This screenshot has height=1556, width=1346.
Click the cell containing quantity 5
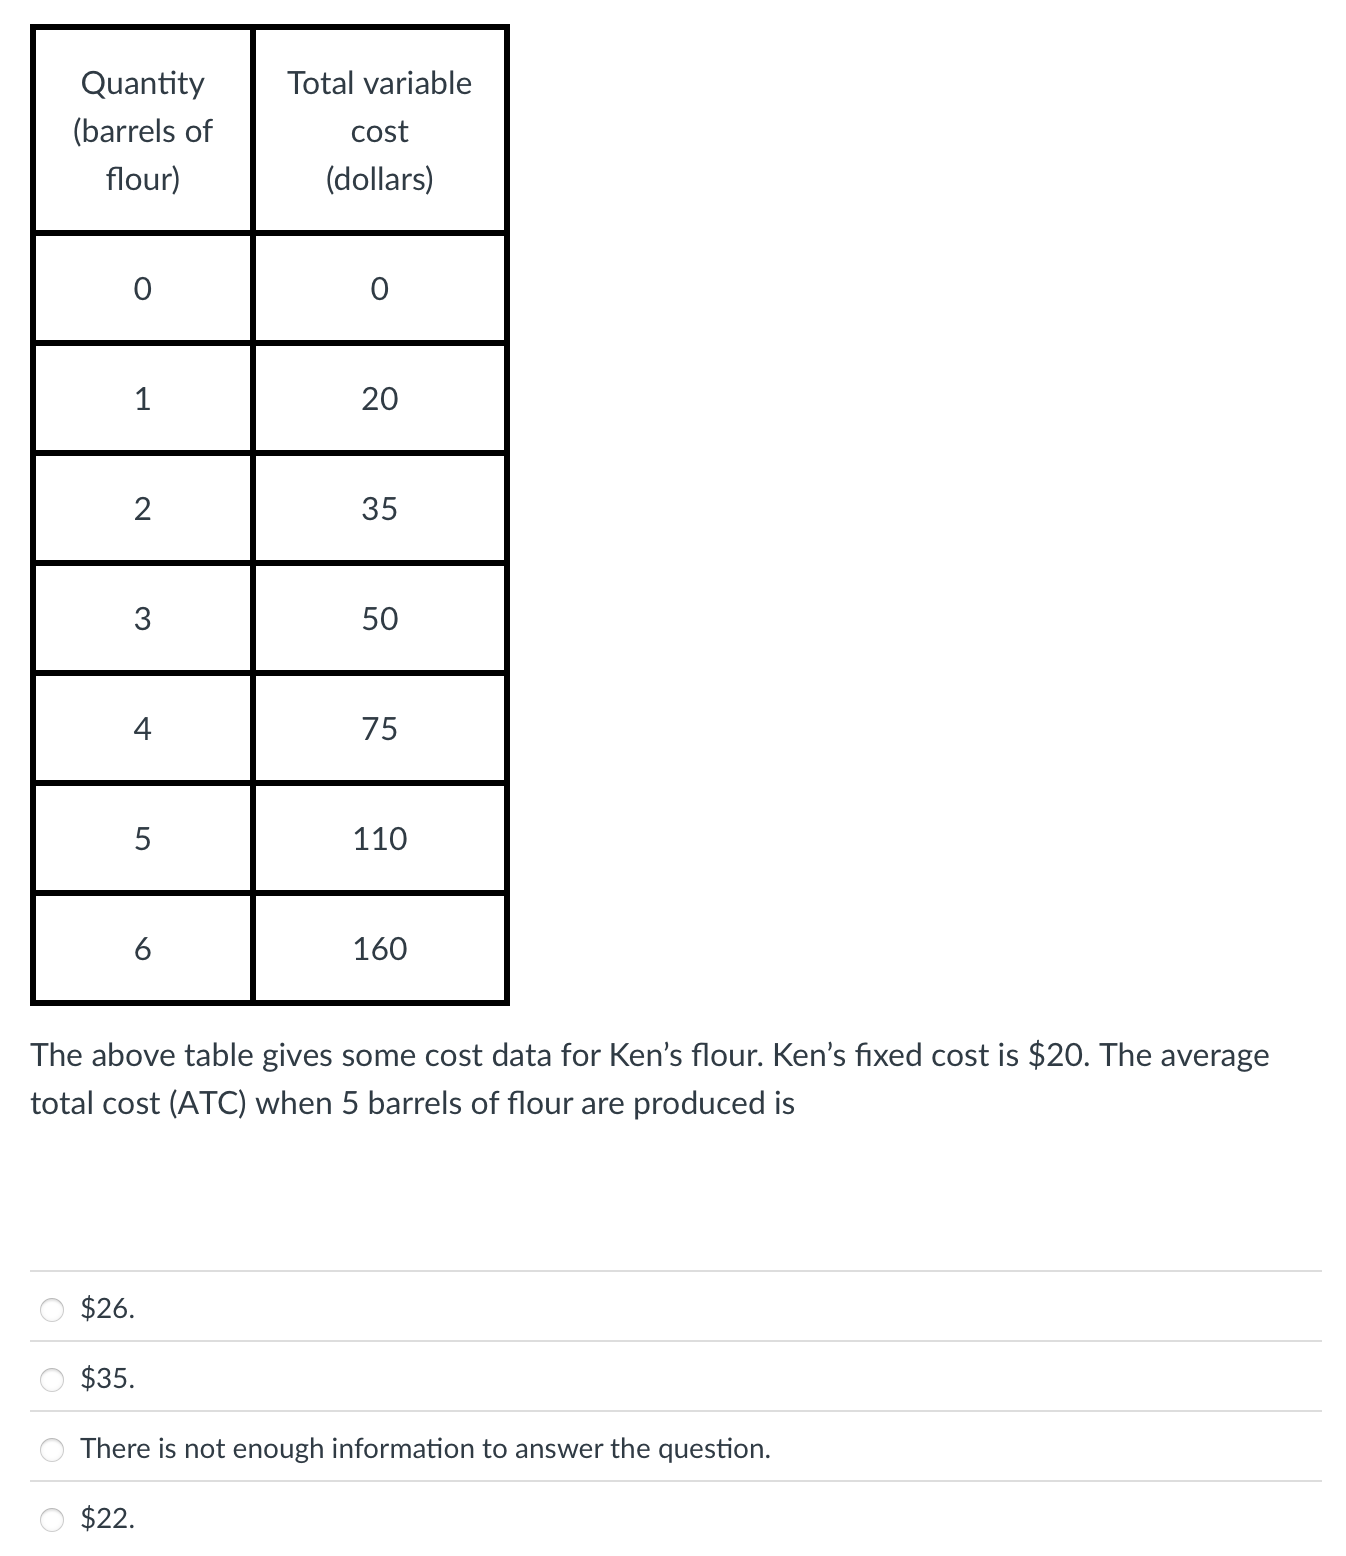pyautogui.click(x=142, y=840)
